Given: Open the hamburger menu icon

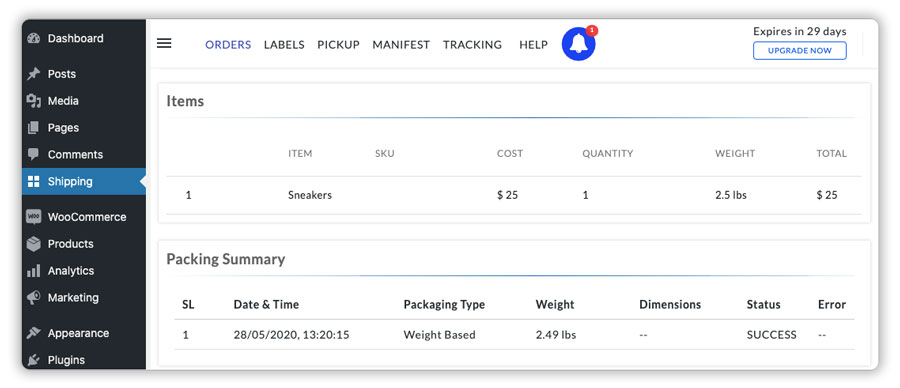Looking at the screenshot, I should coord(164,44).
